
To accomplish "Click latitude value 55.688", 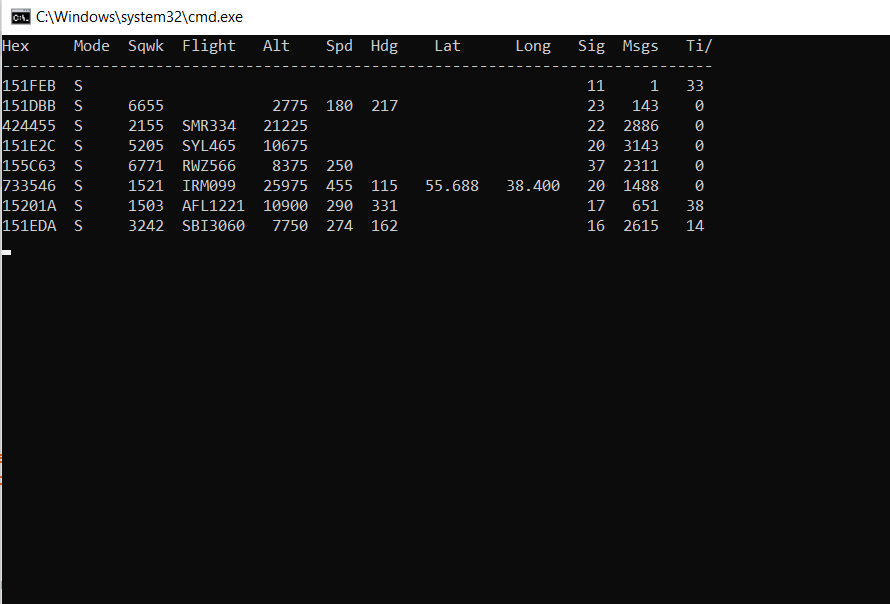I will pos(452,186).
